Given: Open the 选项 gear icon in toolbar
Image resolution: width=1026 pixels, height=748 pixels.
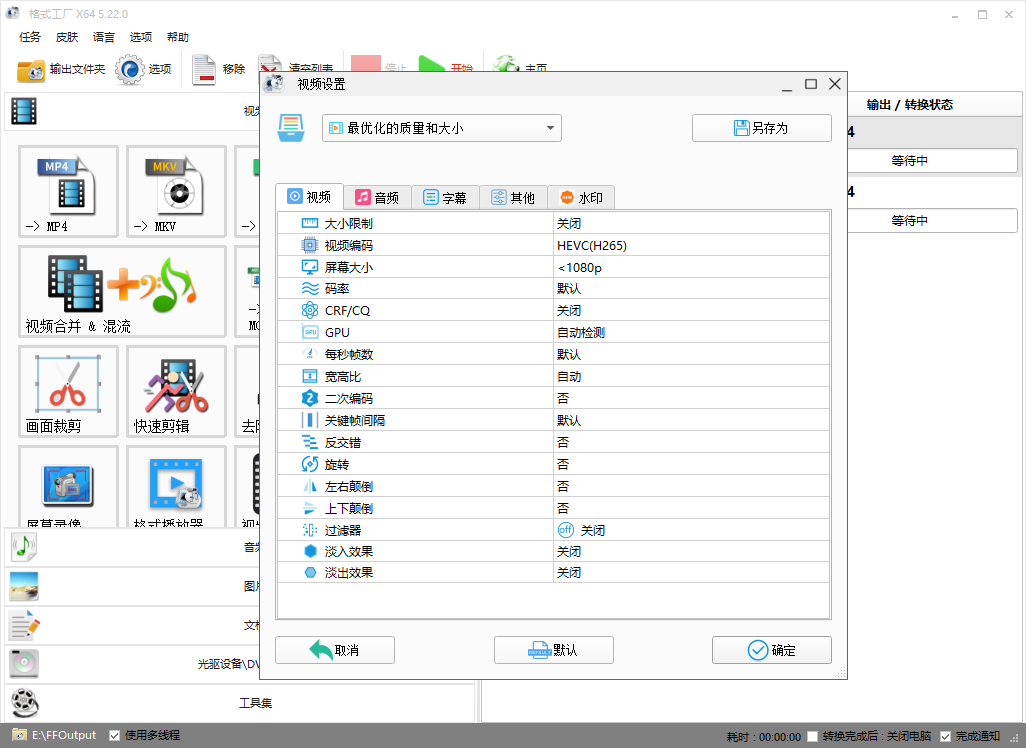Looking at the screenshot, I should [130, 70].
